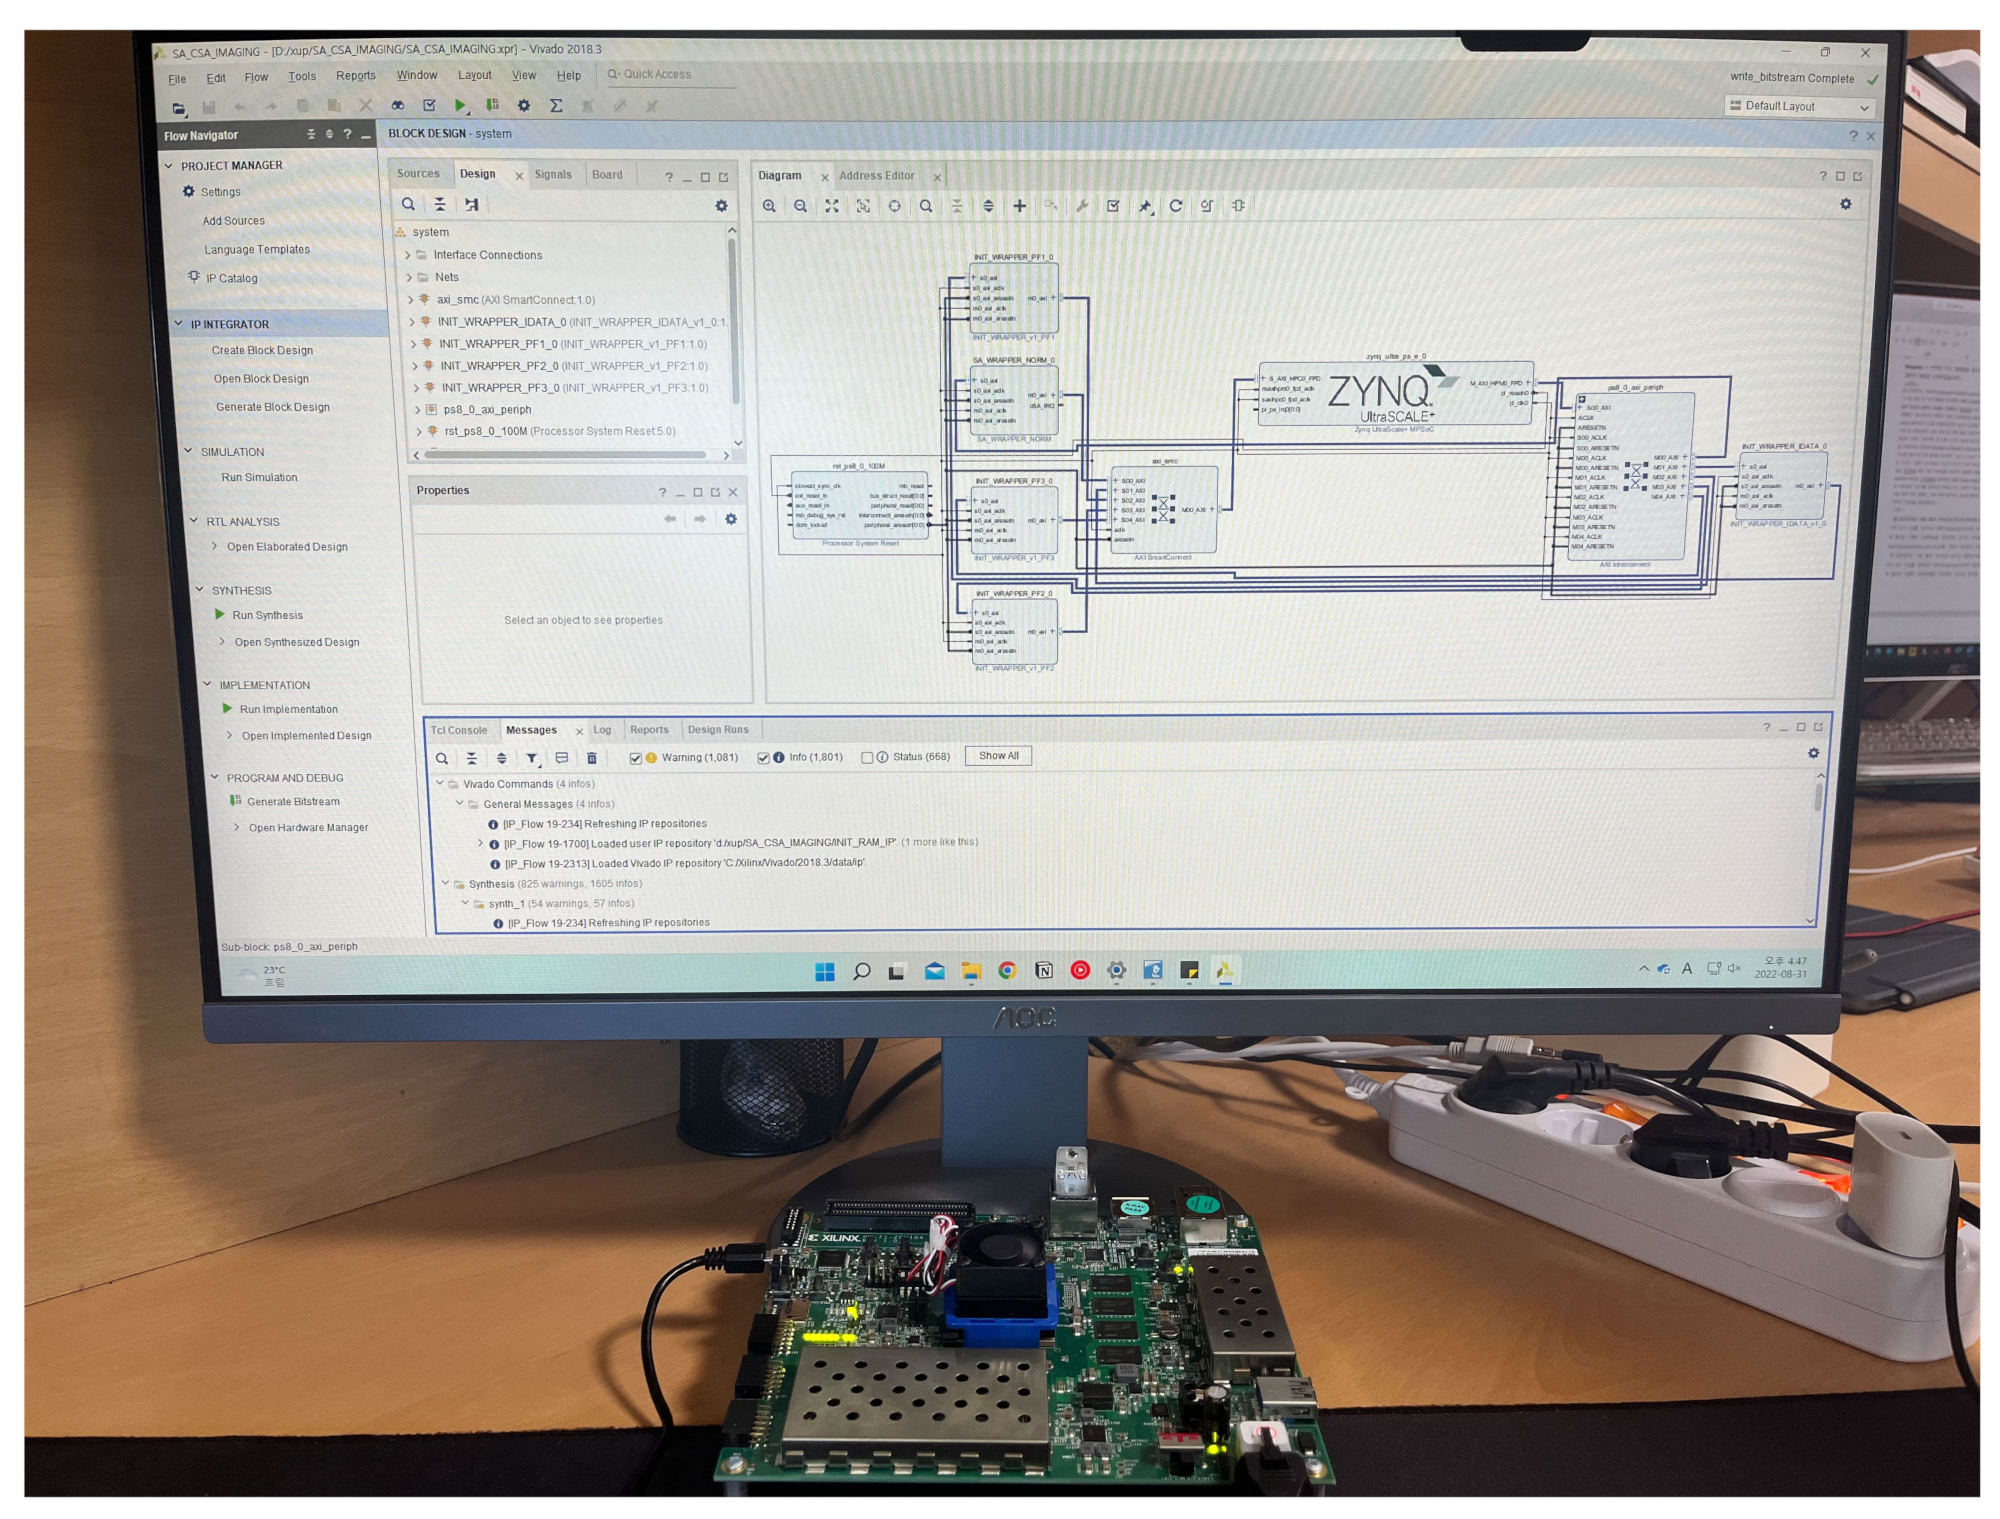Click the filter funnel icon in Messages
Screen dimensions: 2000x1519
click(532, 759)
